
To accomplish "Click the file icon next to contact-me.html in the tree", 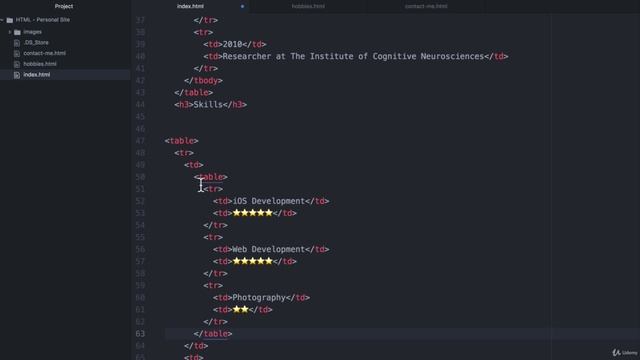I will point(17,53).
